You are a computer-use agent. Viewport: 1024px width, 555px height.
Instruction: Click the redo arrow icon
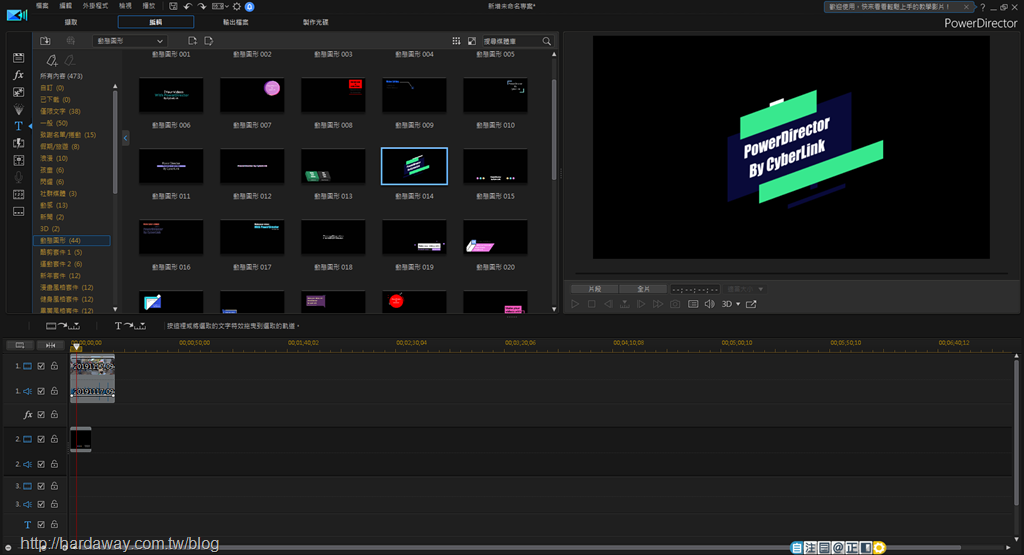click(202, 6)
